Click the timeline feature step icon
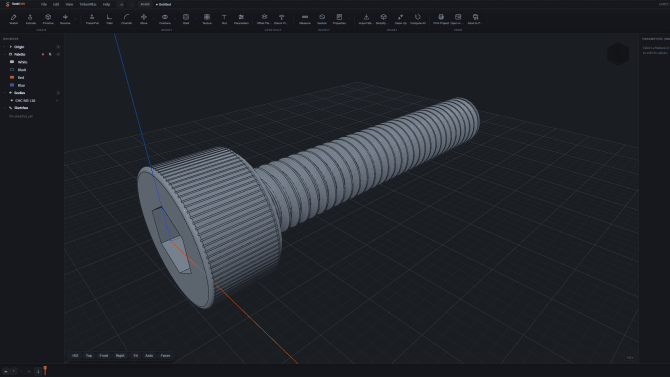Viewport: 670px width, 377px height. 38,371
